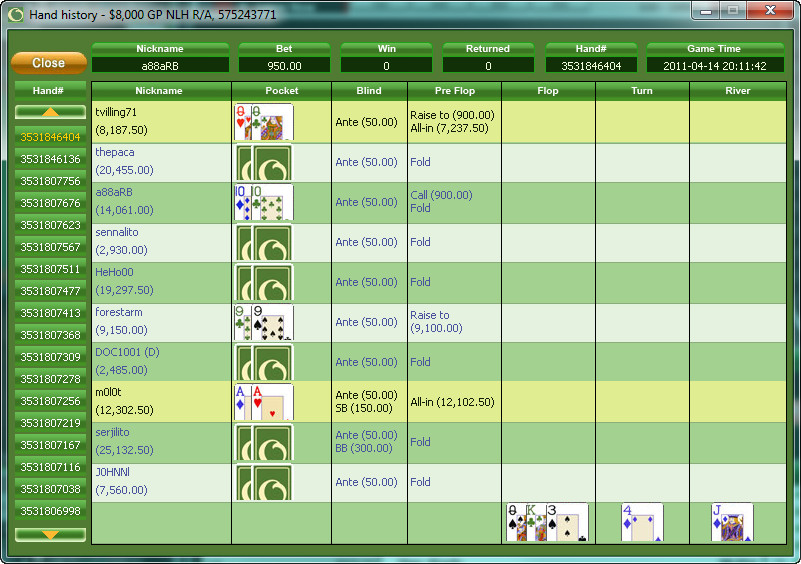Choose hand 3531807511

pos(50,269)
